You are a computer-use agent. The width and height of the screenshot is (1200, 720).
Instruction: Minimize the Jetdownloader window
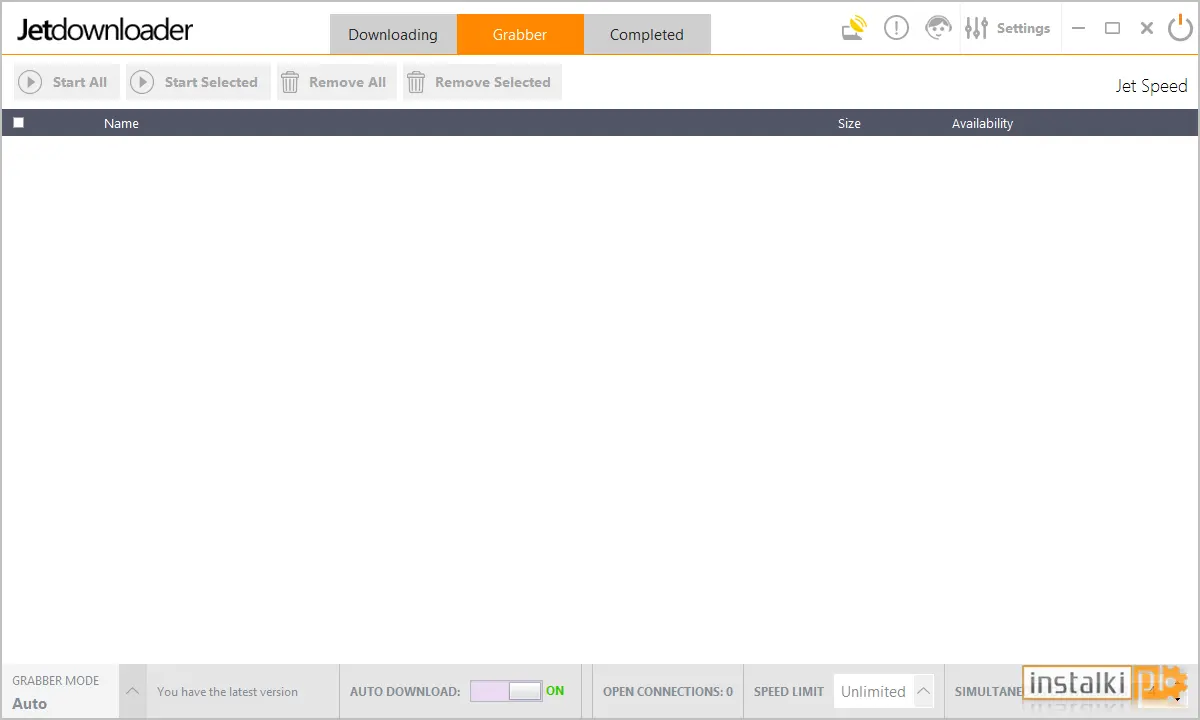(1078, 28)
